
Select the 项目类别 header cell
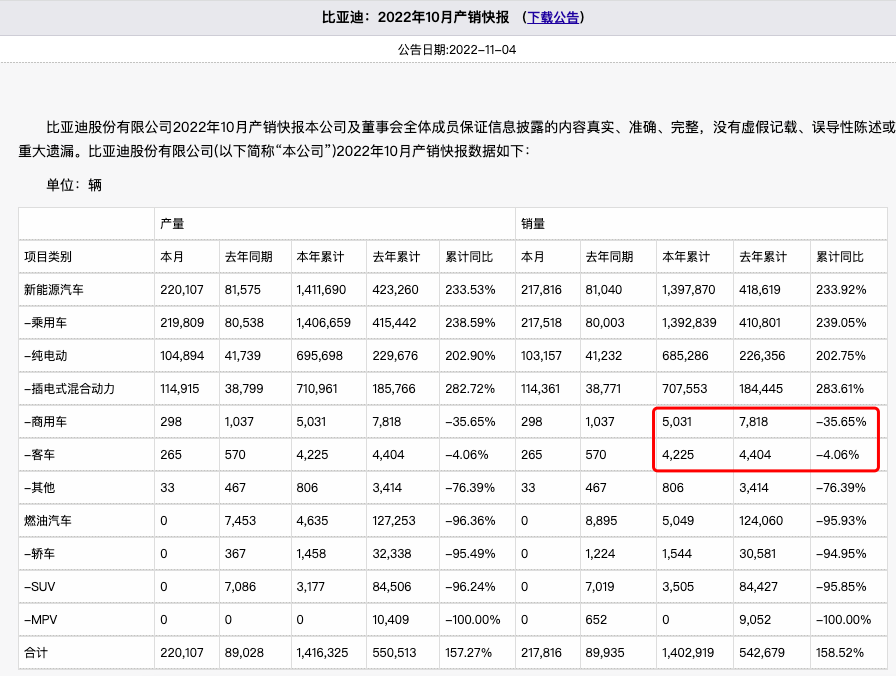click(48, 257)
